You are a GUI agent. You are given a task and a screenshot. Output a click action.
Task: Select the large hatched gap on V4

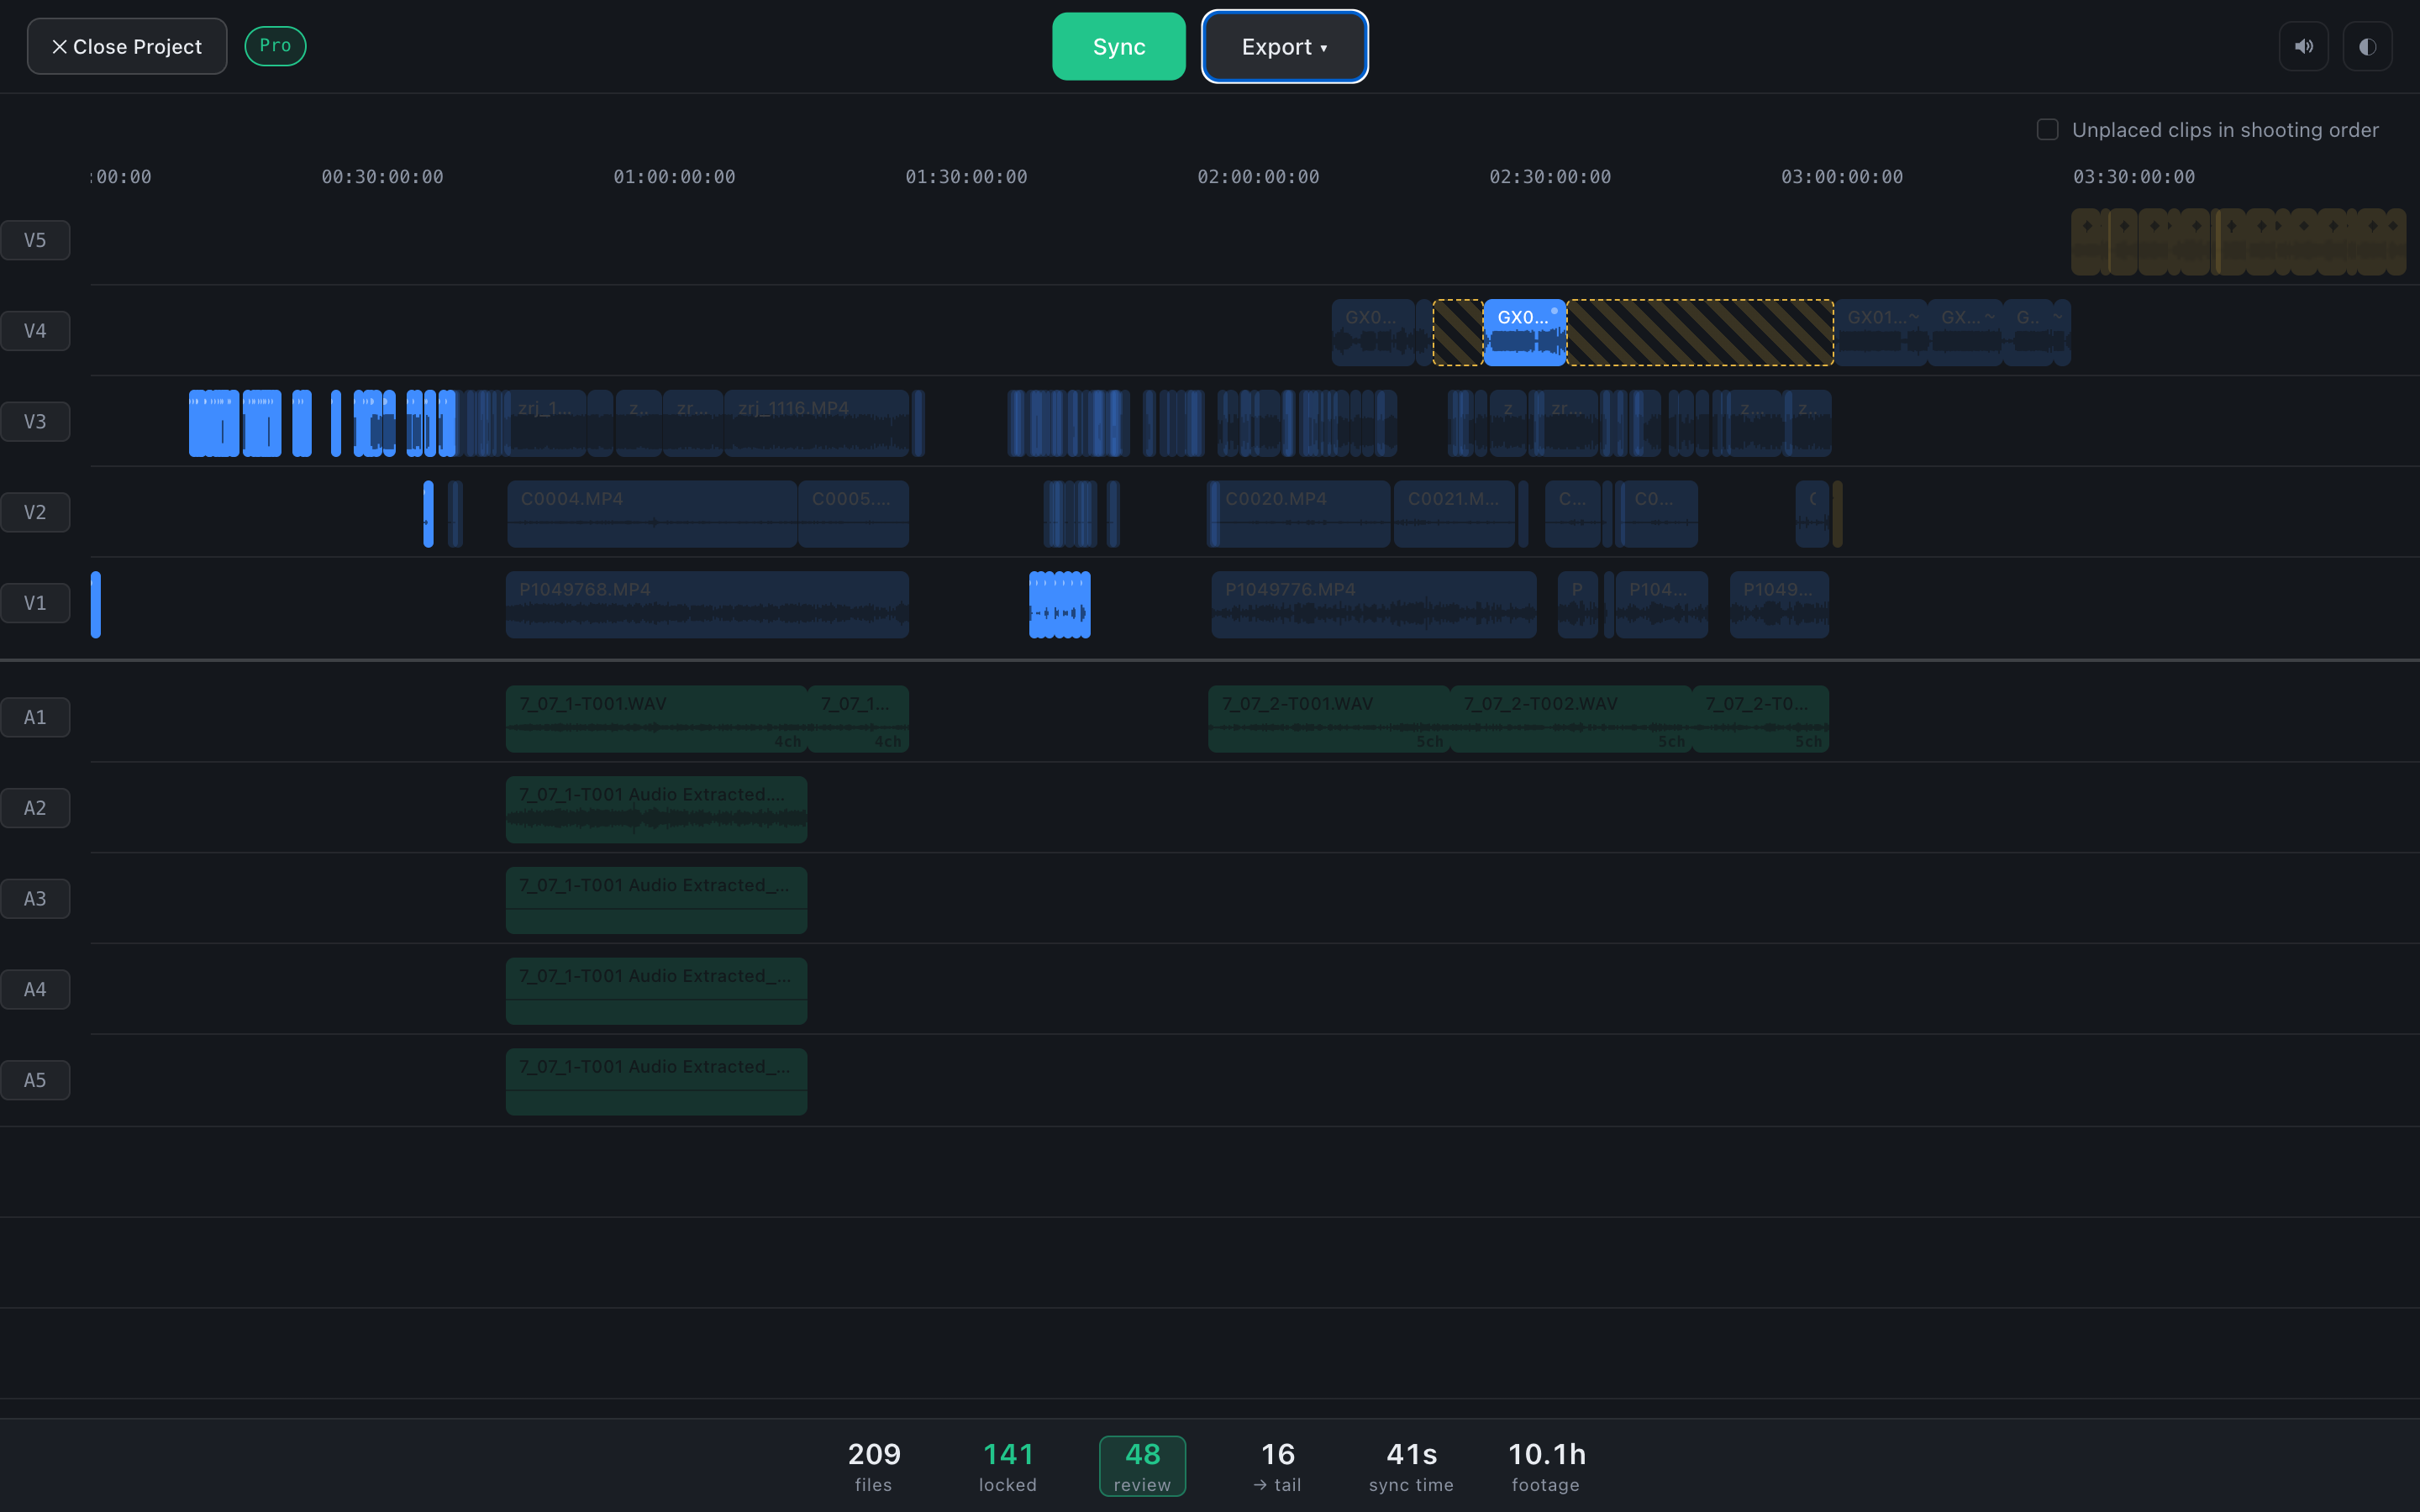pyautogui.click(x=1700, y=333)
